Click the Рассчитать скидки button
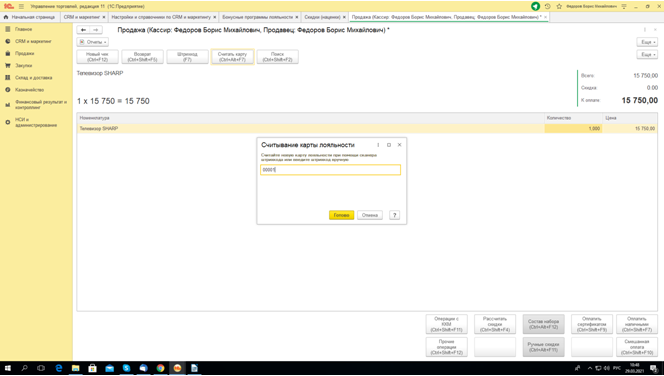The height and width of the screenshot is (376, 664). 495,324
